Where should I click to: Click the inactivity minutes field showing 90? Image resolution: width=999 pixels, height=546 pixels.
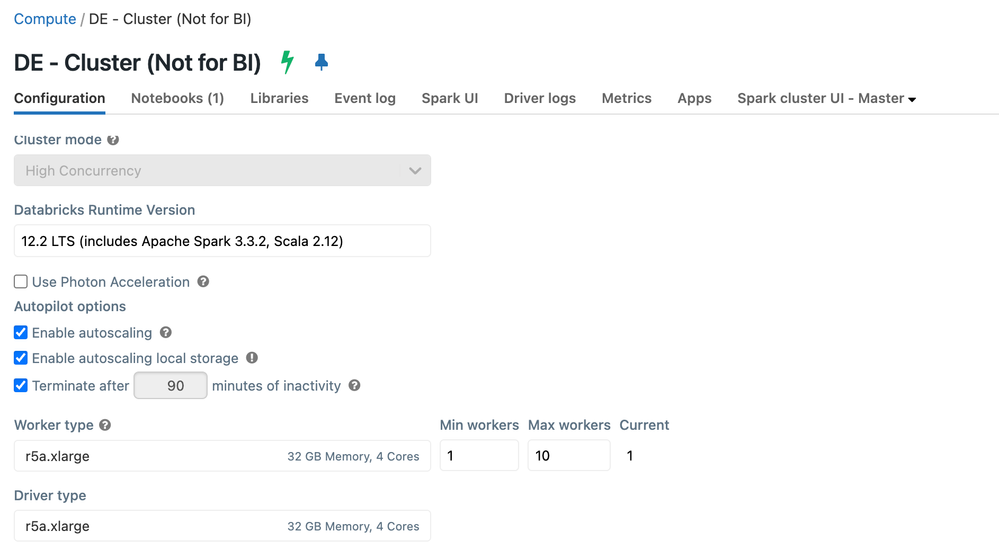[171, 386]
